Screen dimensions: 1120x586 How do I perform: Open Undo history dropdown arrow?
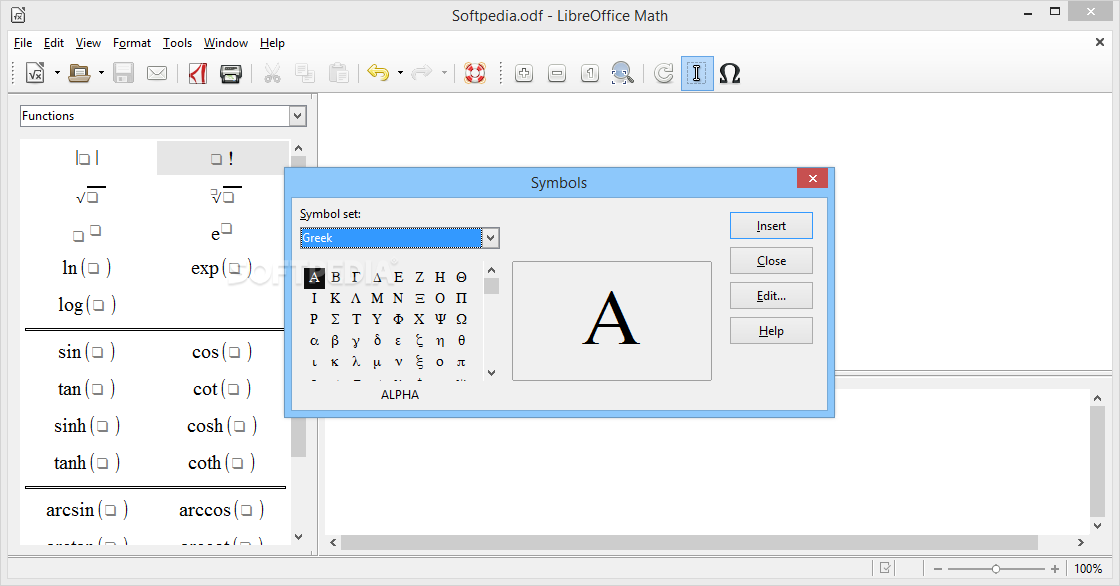(x=400, y=73)
